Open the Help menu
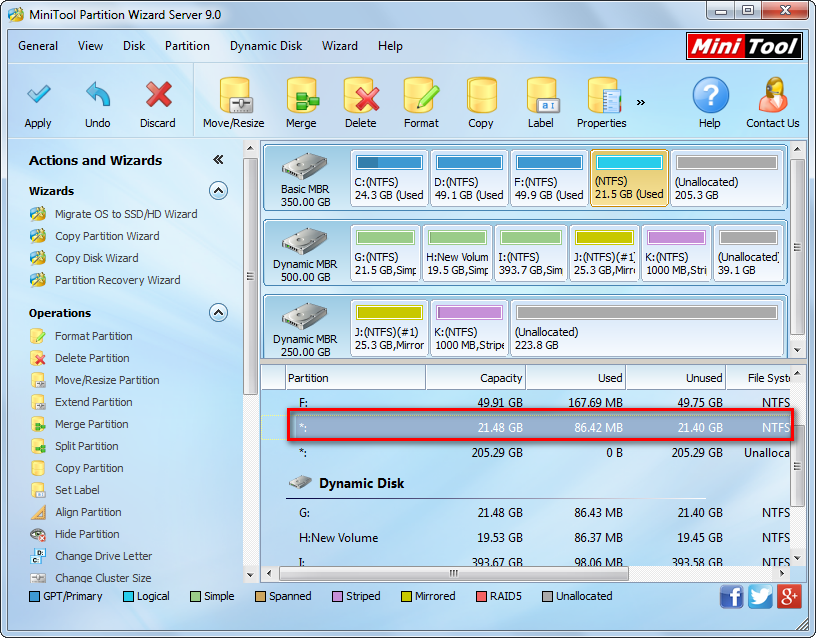This screenshot has width=816, height=638. [x=390, y=46]
